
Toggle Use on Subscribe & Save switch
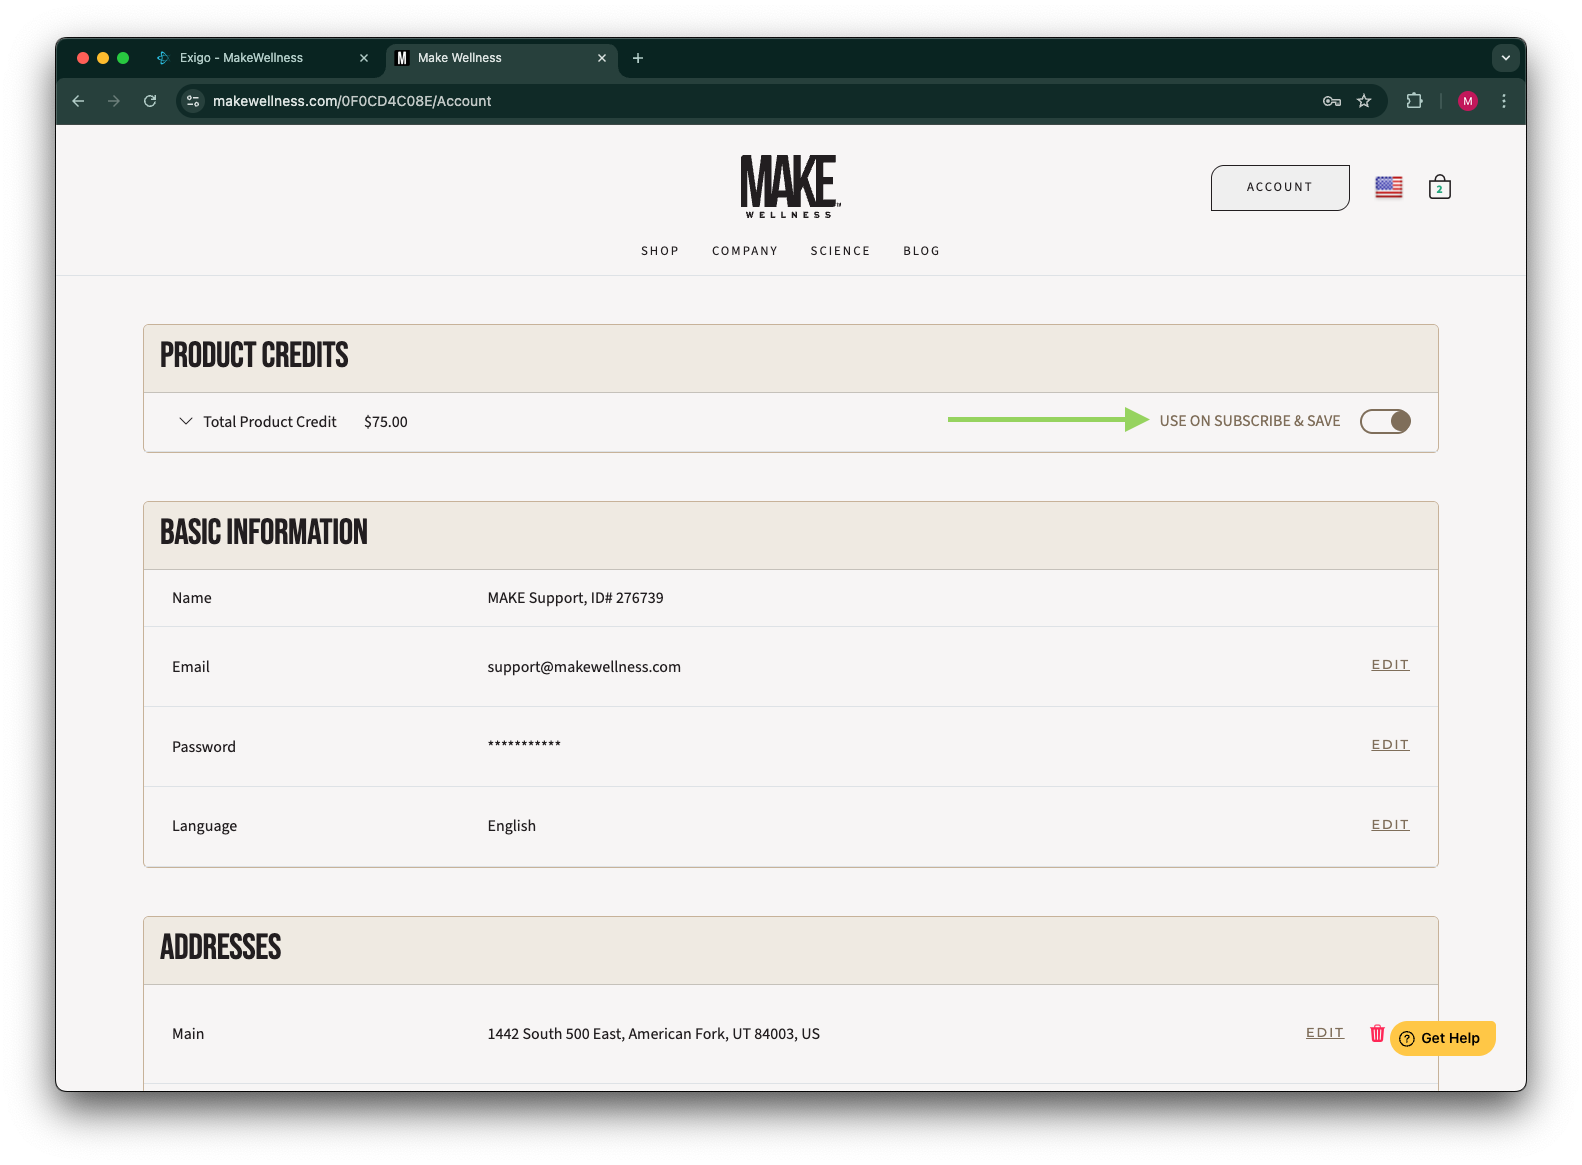(x=1385, y=421)
